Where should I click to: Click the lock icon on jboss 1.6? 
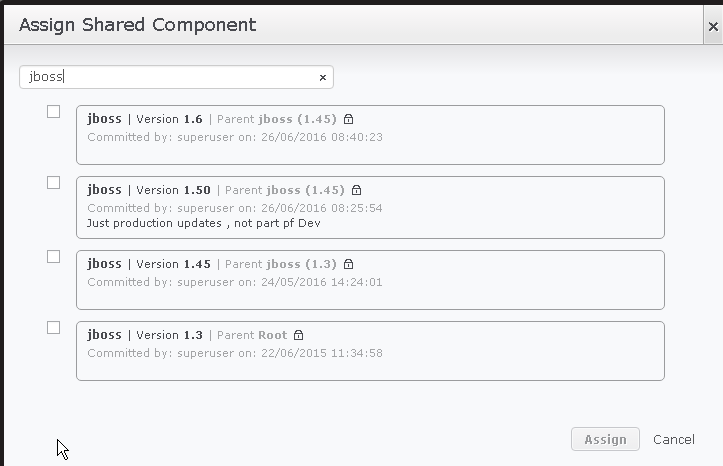coord(349,119)
